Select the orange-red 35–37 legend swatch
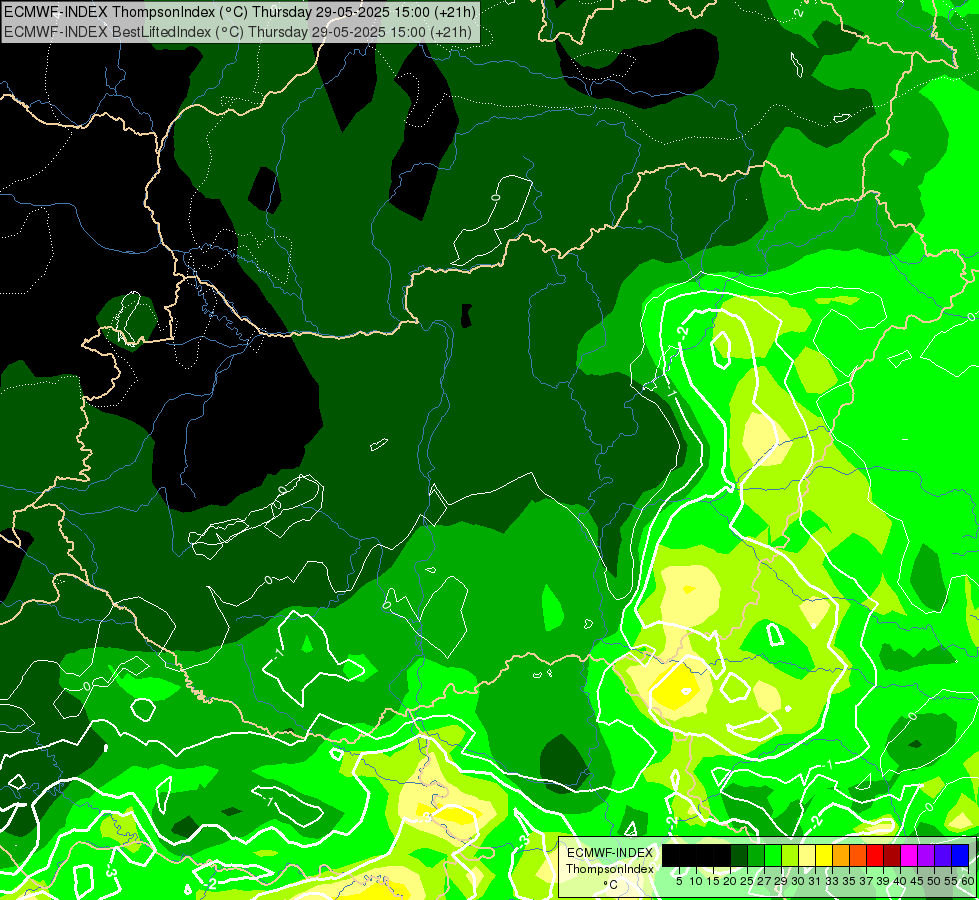979x900 pixels. [x=858, y=855]
